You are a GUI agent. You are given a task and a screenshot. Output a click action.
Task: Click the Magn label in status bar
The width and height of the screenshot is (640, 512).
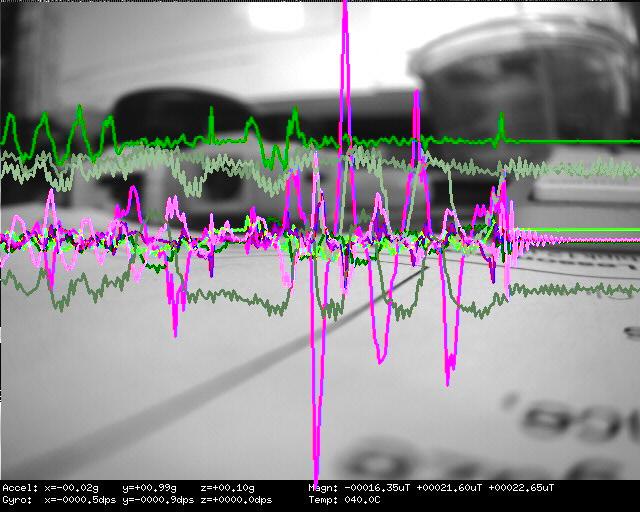[x=324, y=487]
